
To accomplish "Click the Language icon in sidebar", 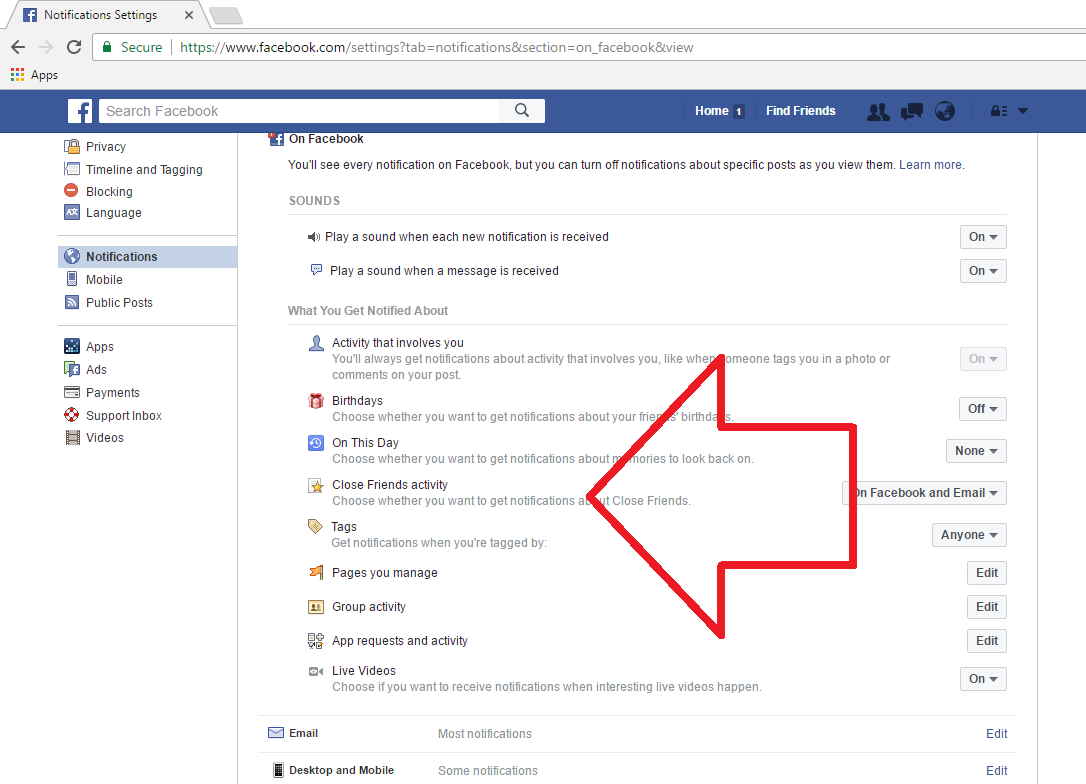I will tap(72, 212).
